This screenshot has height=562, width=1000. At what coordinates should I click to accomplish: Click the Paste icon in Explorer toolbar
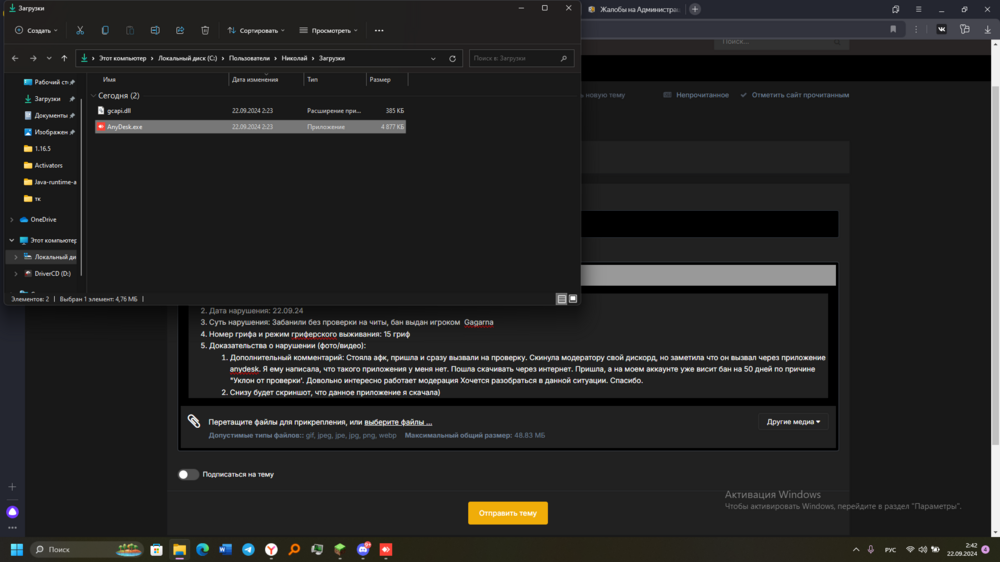(130, 30)
